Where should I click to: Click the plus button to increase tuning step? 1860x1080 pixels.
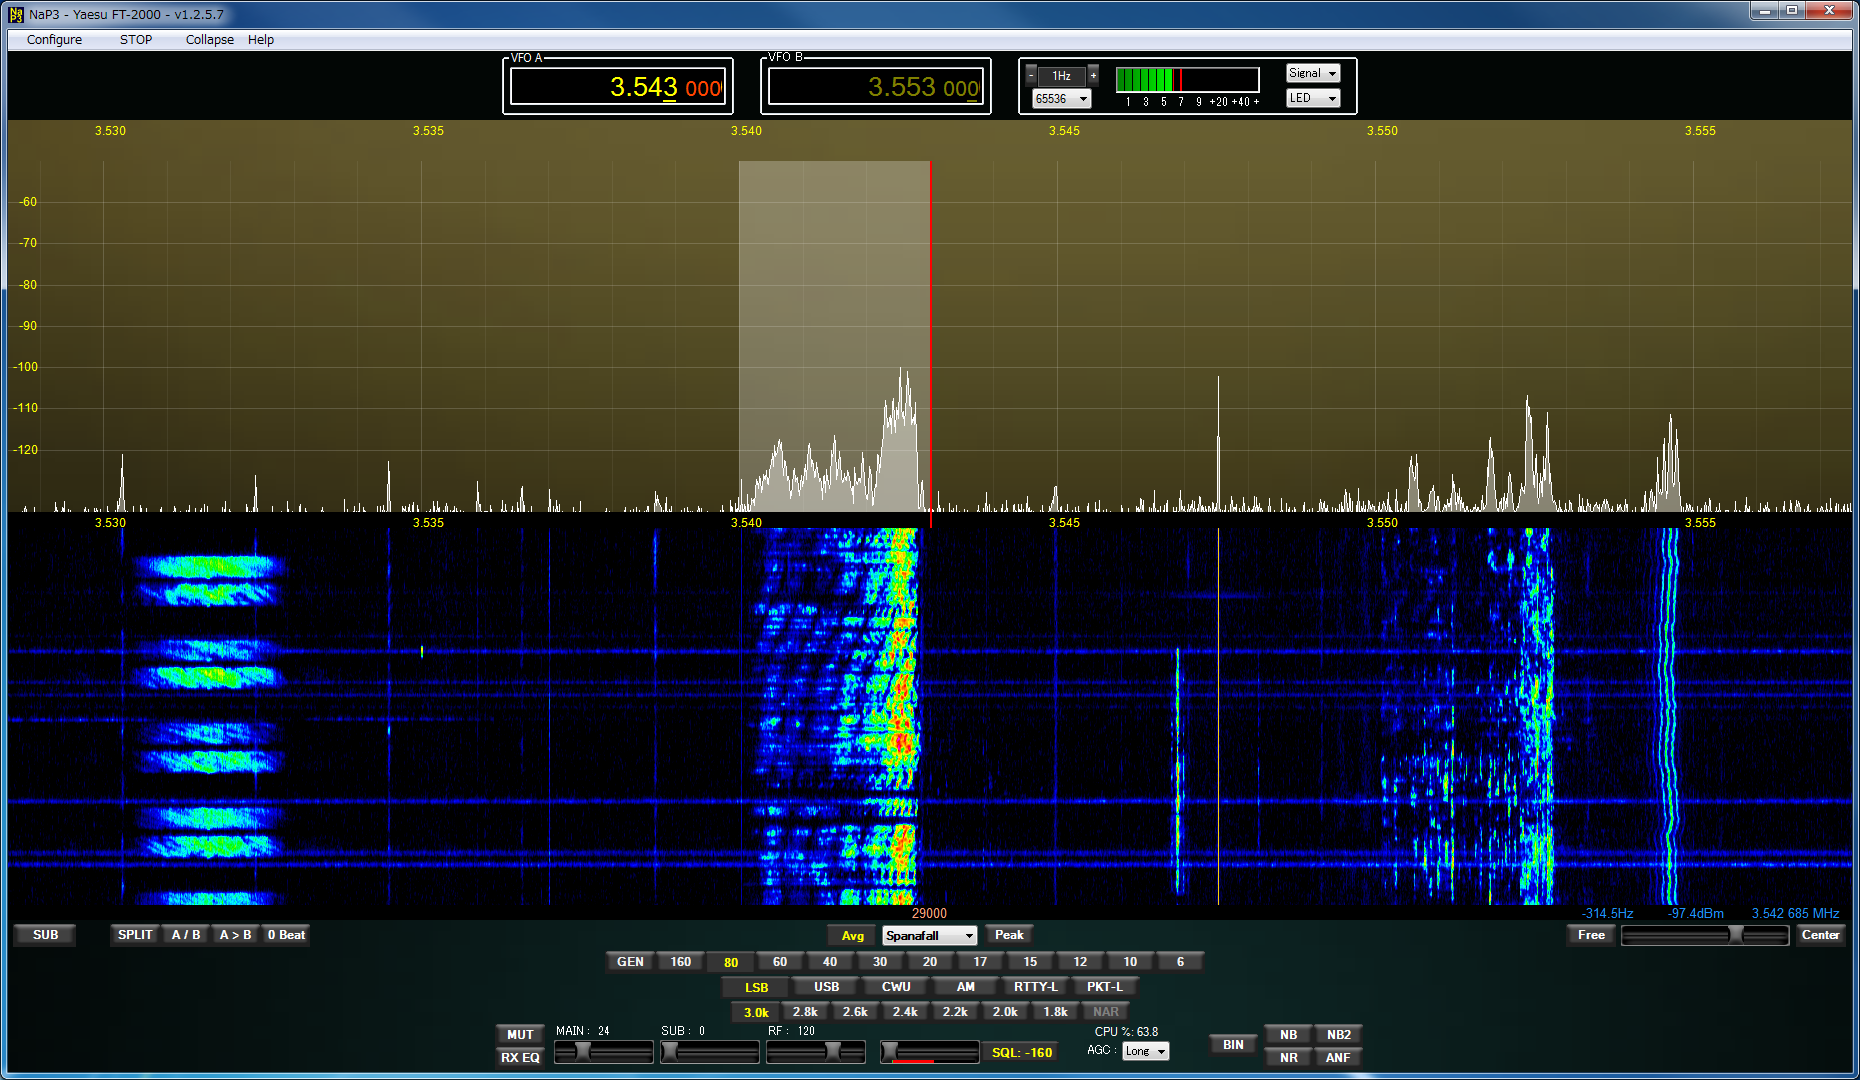point(1093,75)
